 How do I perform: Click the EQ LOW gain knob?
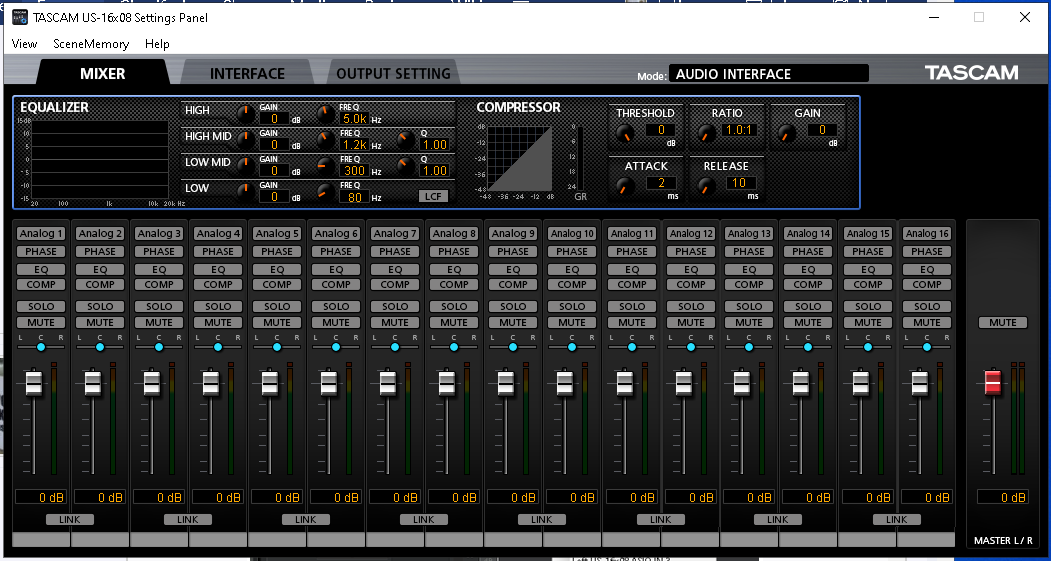(246, 192)
